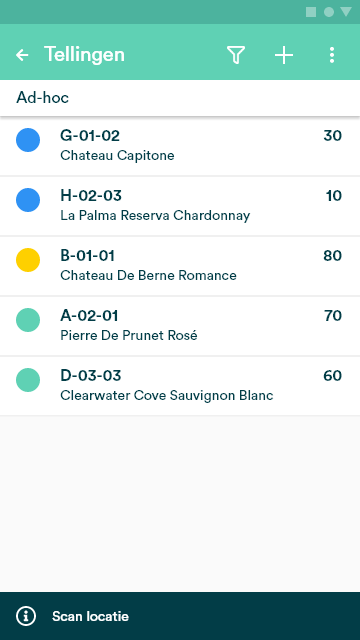Click the blue status dot for H-02-03
Screen dimensions: 360x640
[28, 200]
